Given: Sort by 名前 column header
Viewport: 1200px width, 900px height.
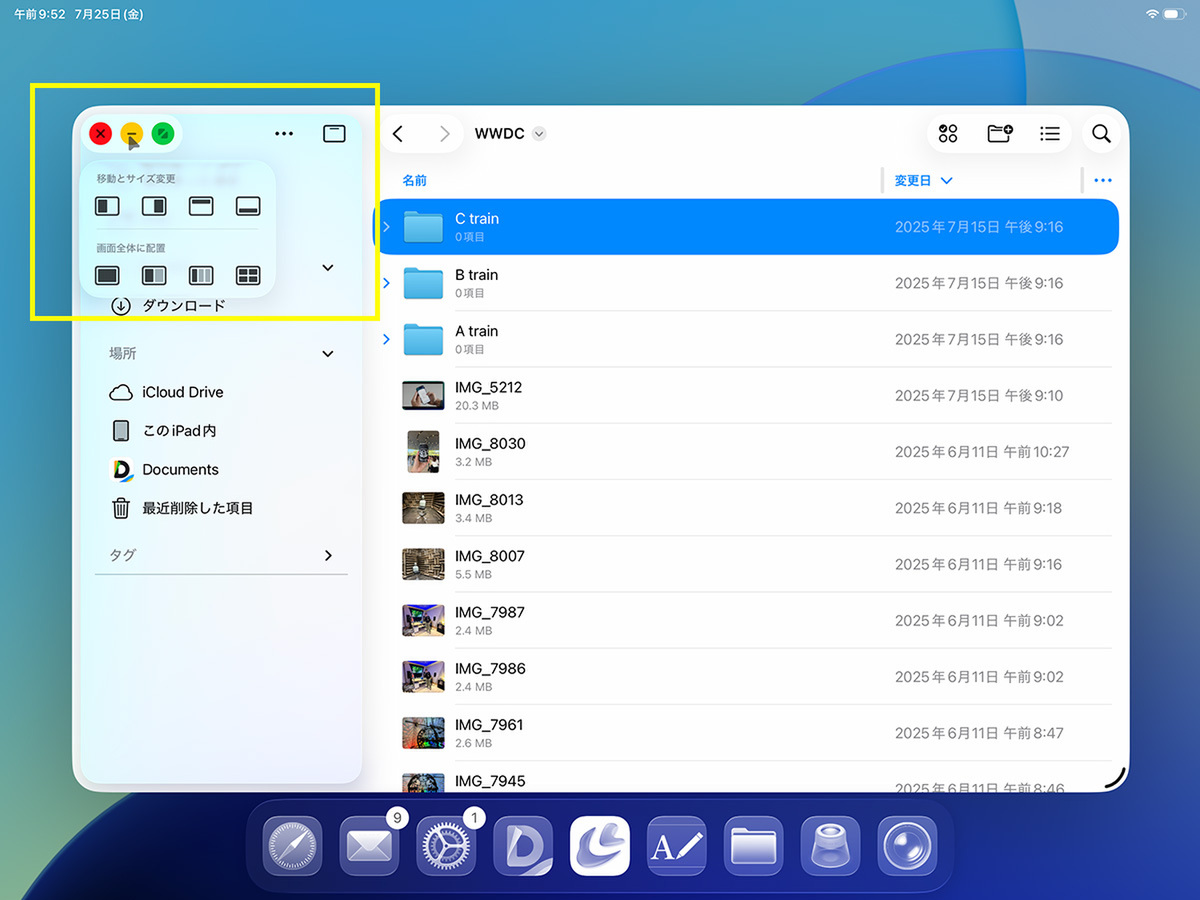Looking at the screenshot, I should click(414, 180).
